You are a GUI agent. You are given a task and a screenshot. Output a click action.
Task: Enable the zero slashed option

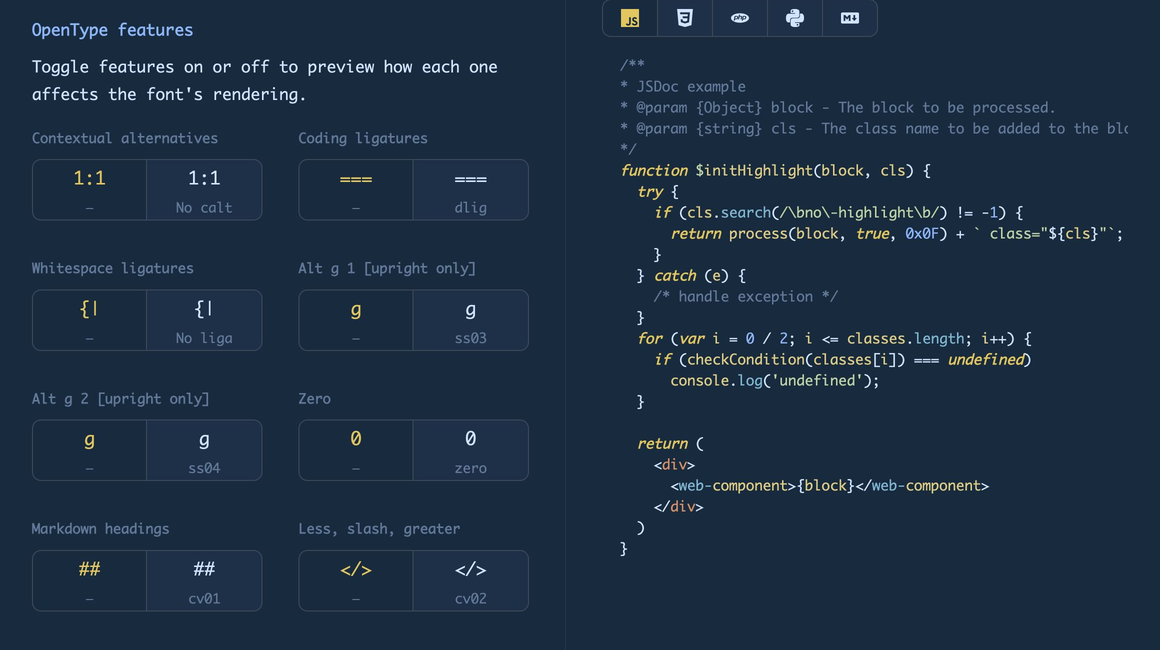pyautogui.click(x=471, y=450)
